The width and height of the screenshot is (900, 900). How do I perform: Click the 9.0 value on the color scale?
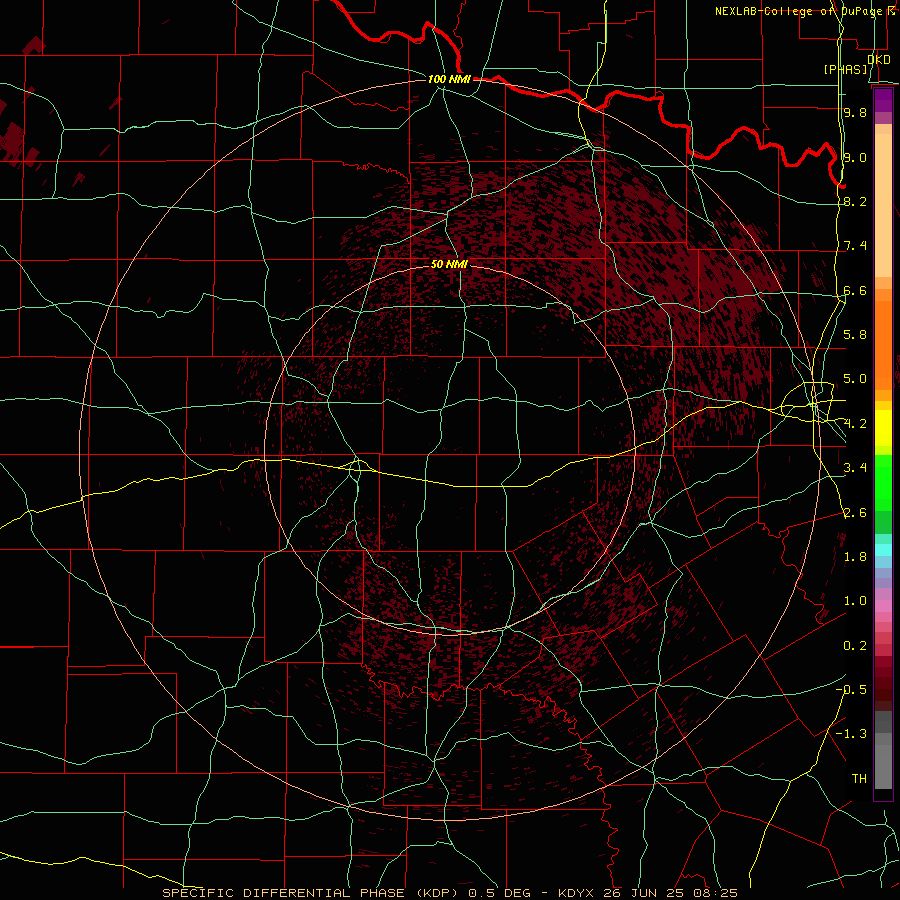855,157
